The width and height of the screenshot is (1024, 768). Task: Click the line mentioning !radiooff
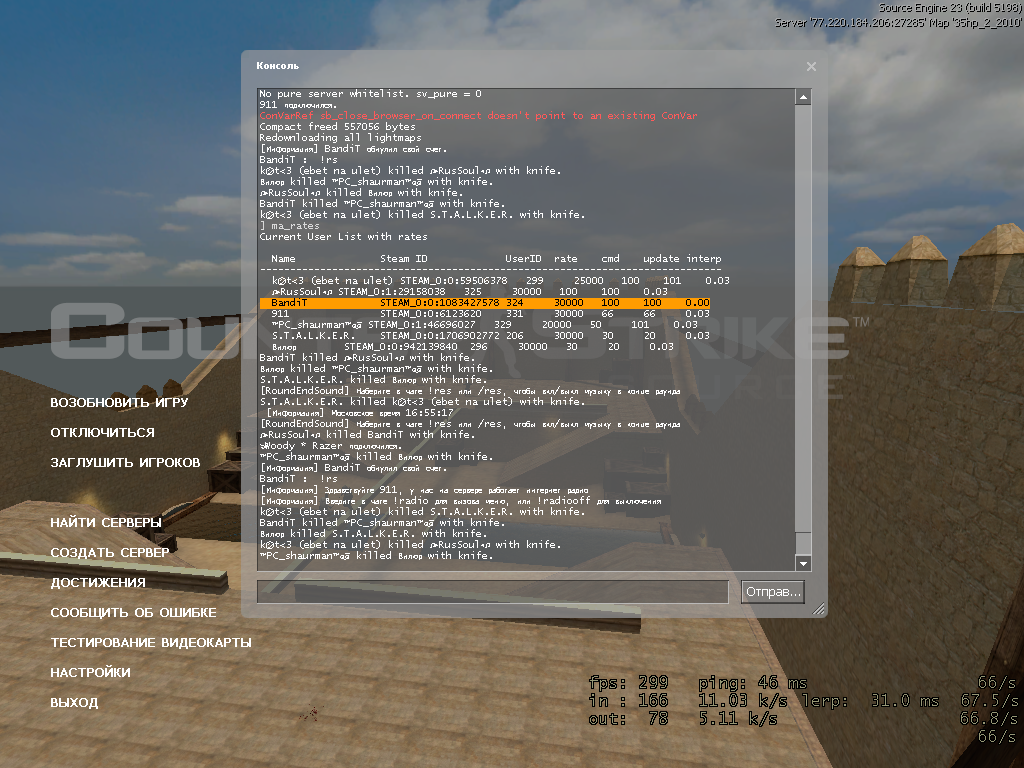coord(461,501)
